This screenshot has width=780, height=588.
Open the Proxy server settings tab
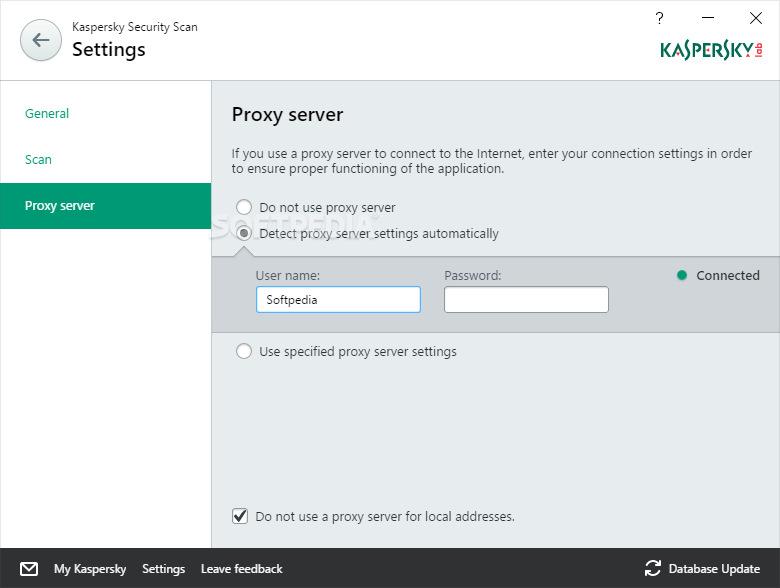[x=105, y=206]
